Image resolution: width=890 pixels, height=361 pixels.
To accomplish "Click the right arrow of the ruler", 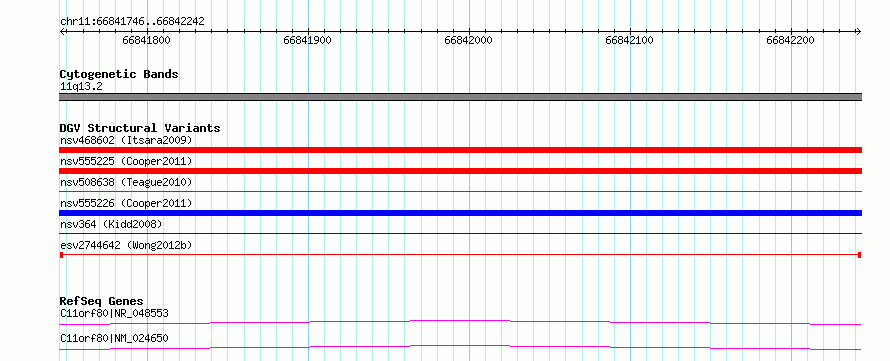I will 858,31.
